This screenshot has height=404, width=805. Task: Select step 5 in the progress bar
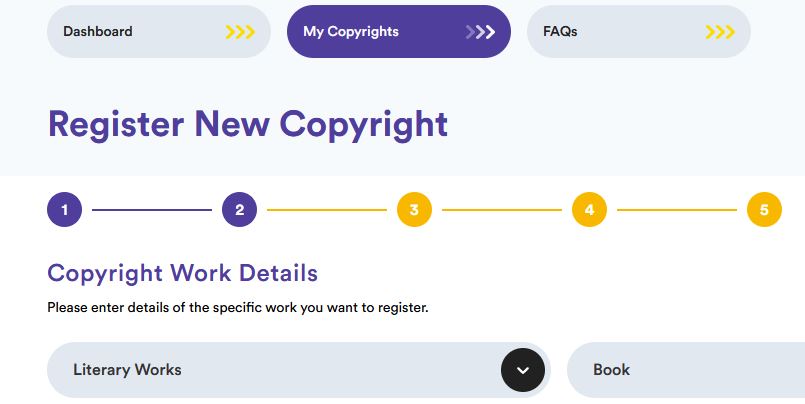pos(764,210)
